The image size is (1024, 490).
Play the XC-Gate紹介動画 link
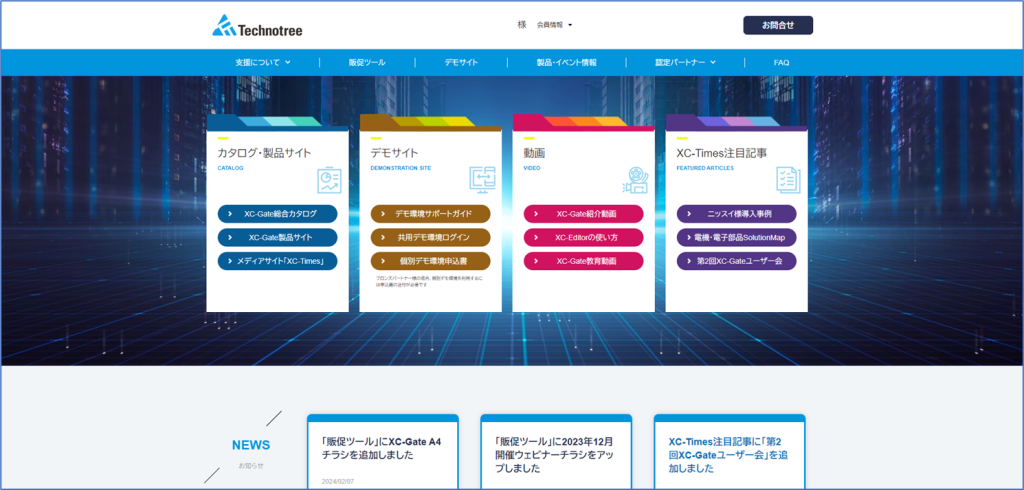pos(583,214)
